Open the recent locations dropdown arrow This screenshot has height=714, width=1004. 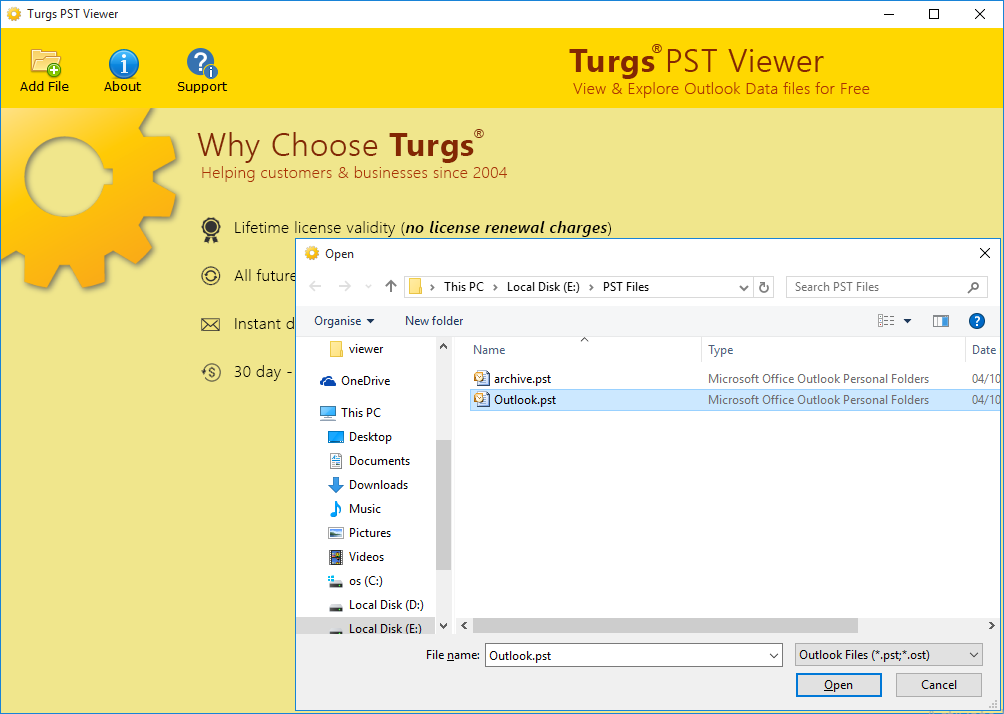click(x=368, y=287)
